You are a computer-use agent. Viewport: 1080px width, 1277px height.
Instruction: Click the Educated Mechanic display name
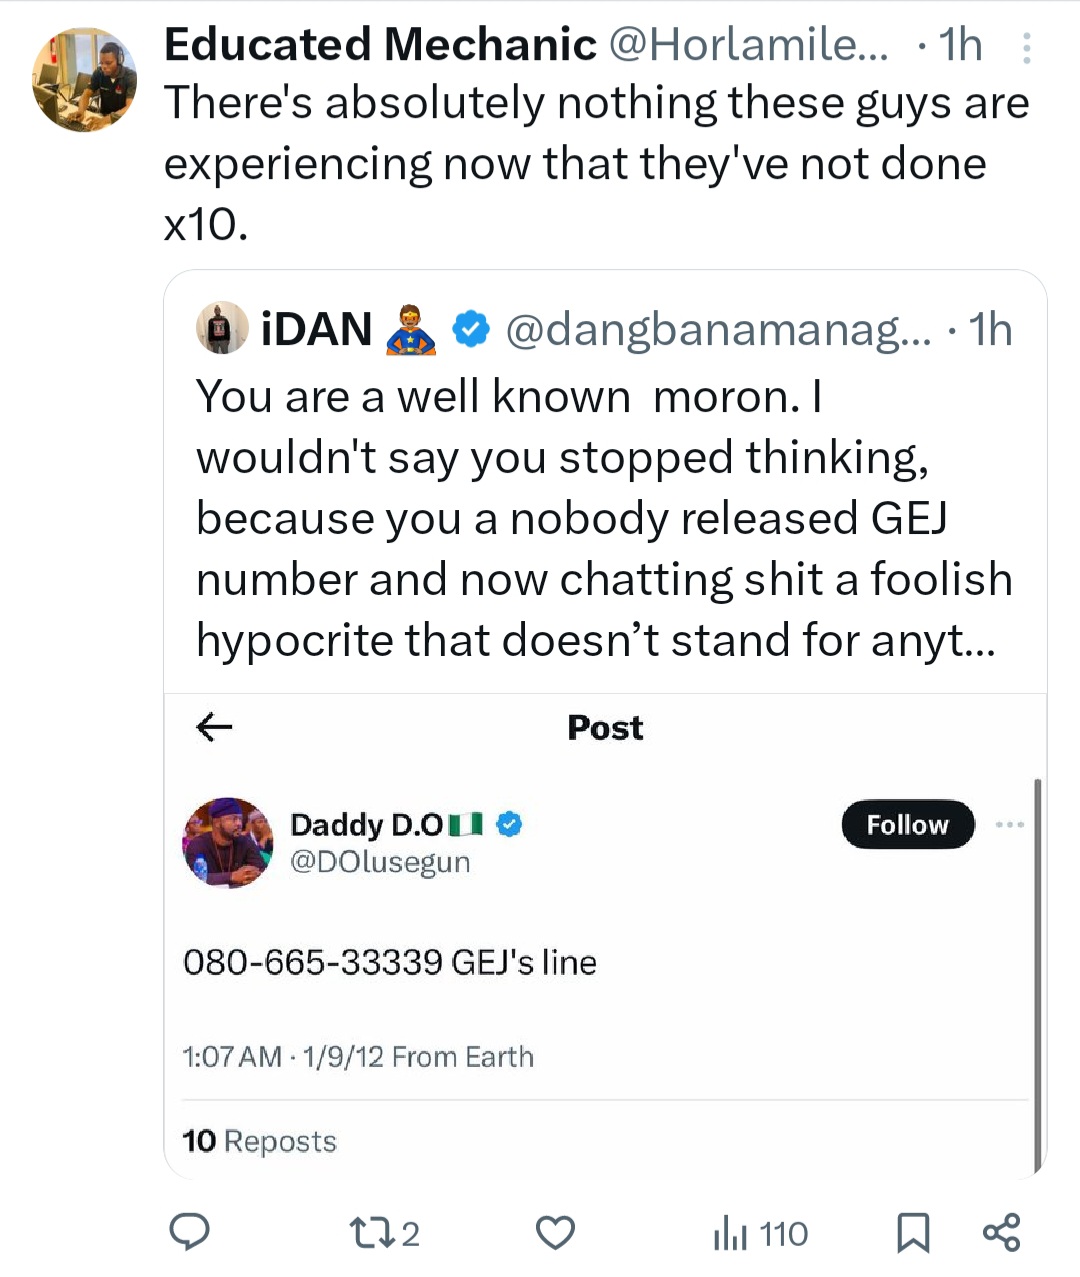pos(380,45)
